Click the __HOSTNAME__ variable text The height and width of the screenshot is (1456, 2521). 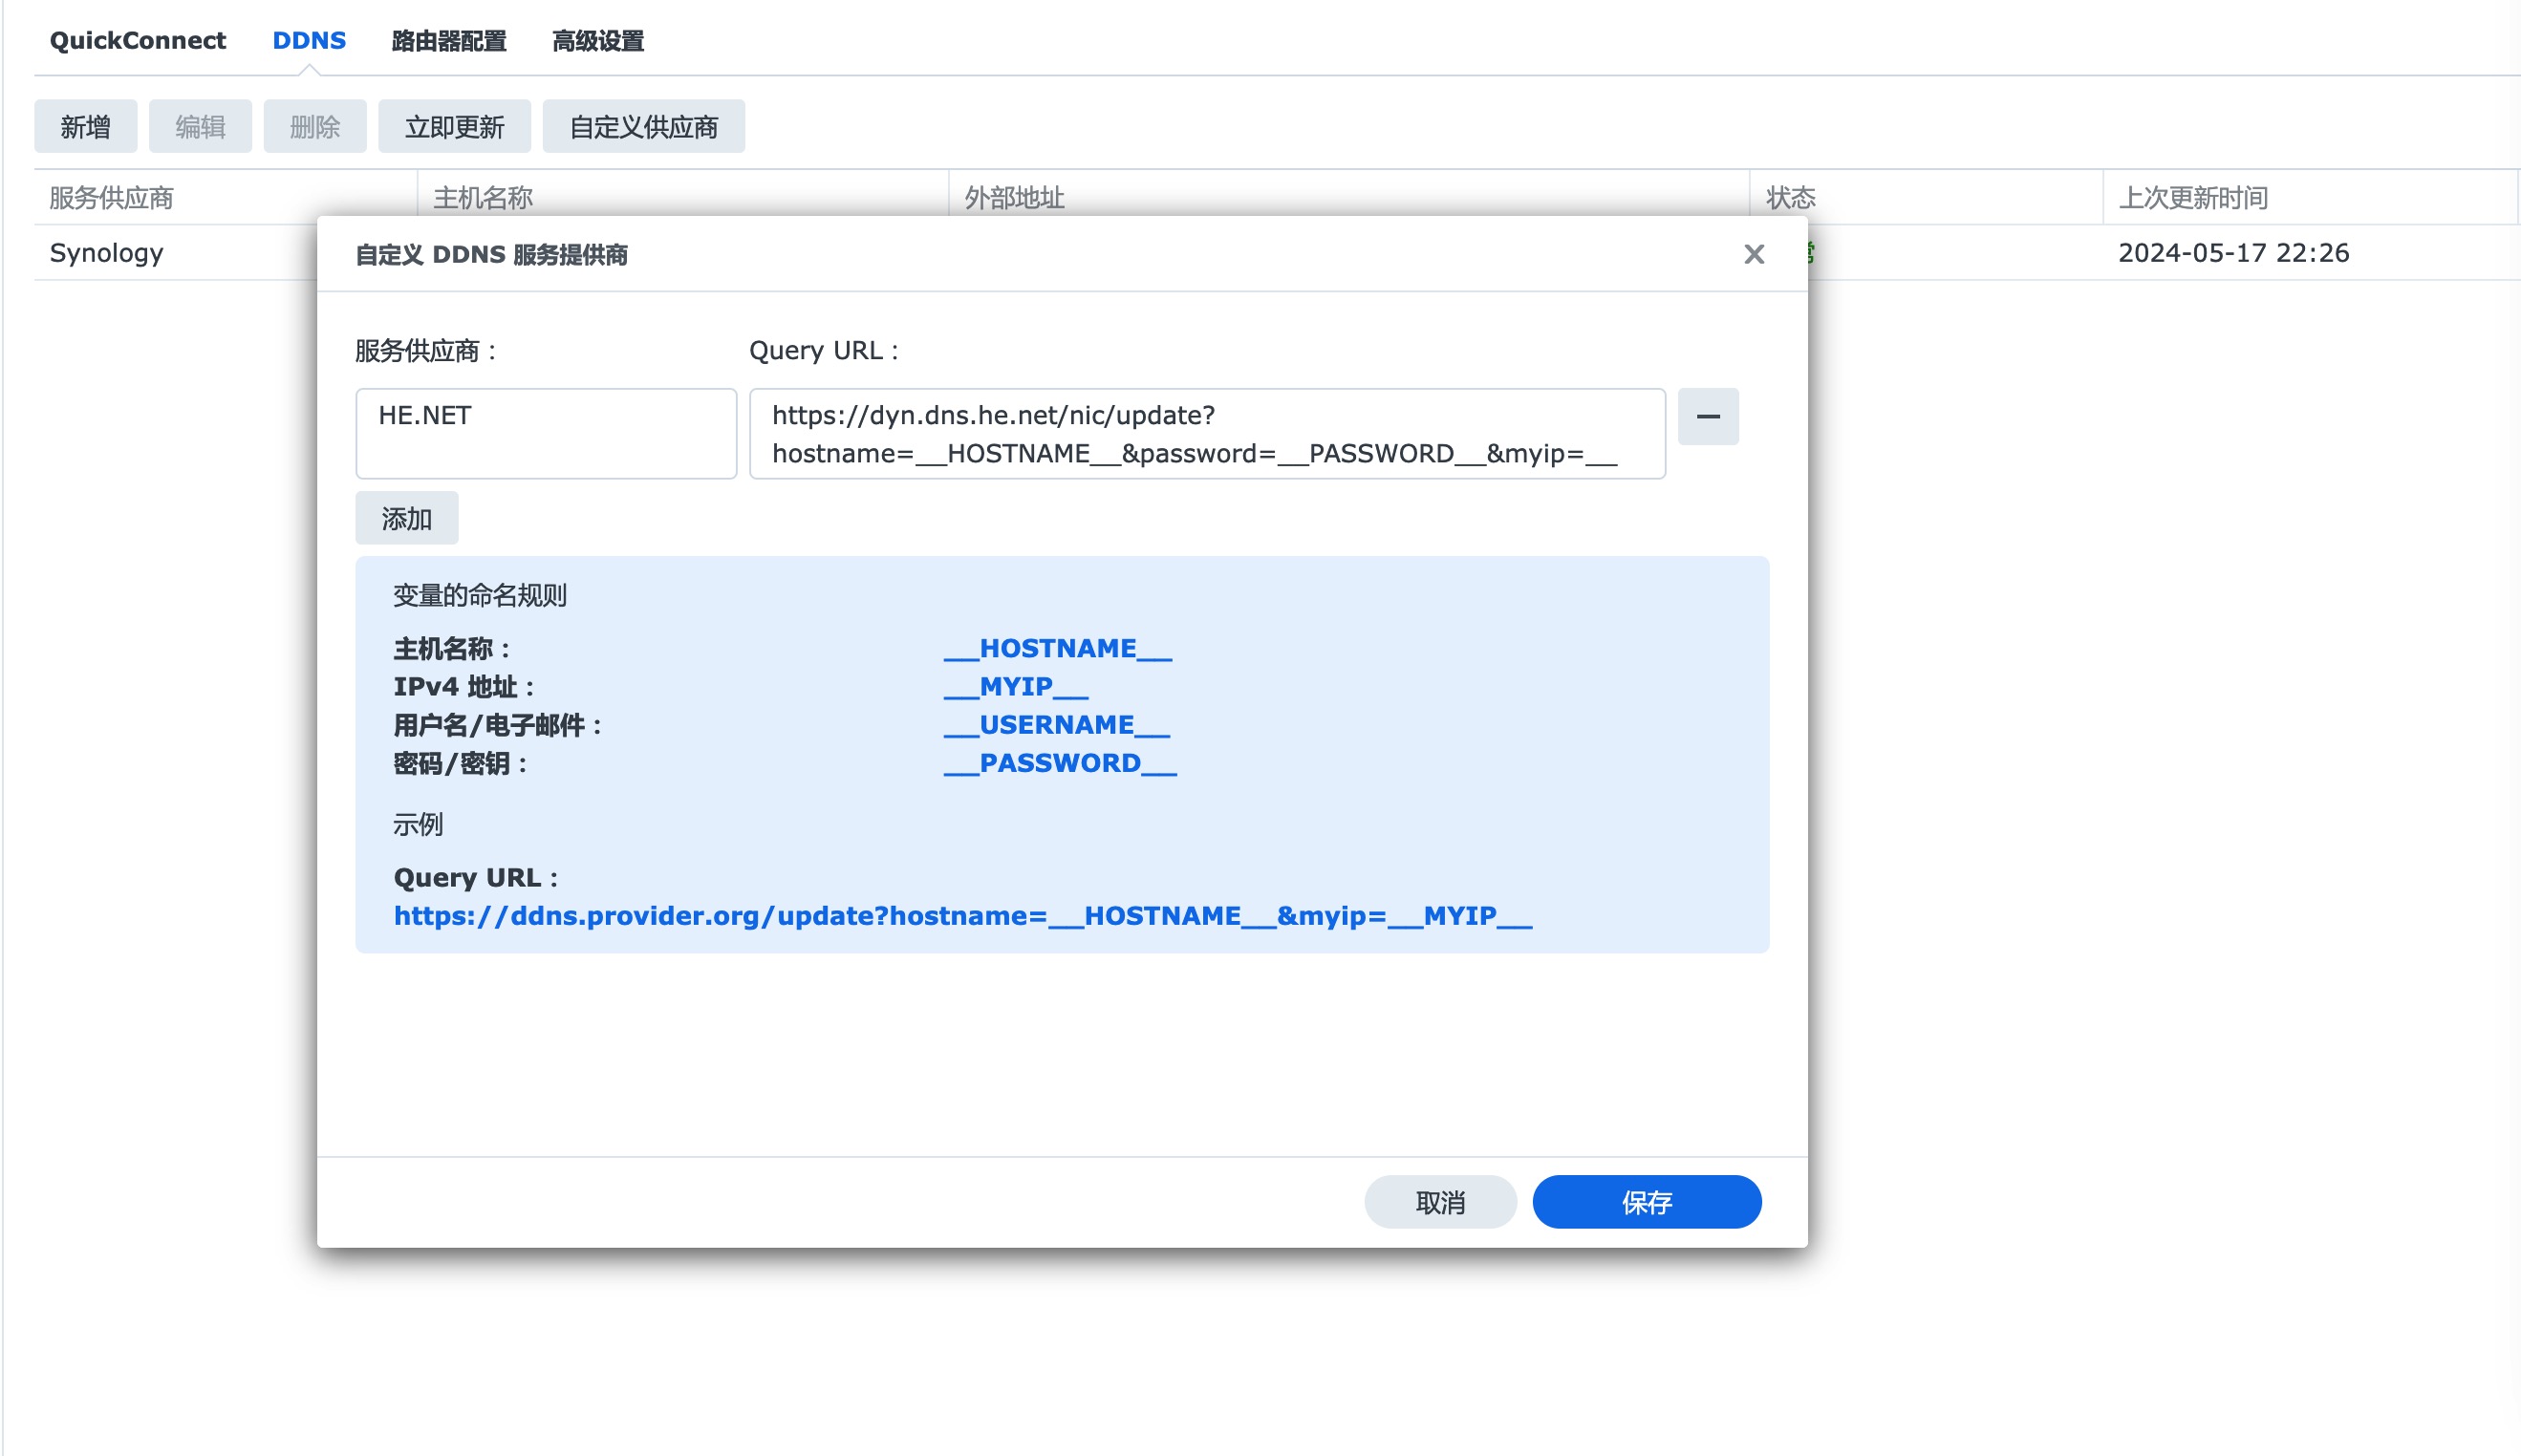coord(1057,648)
